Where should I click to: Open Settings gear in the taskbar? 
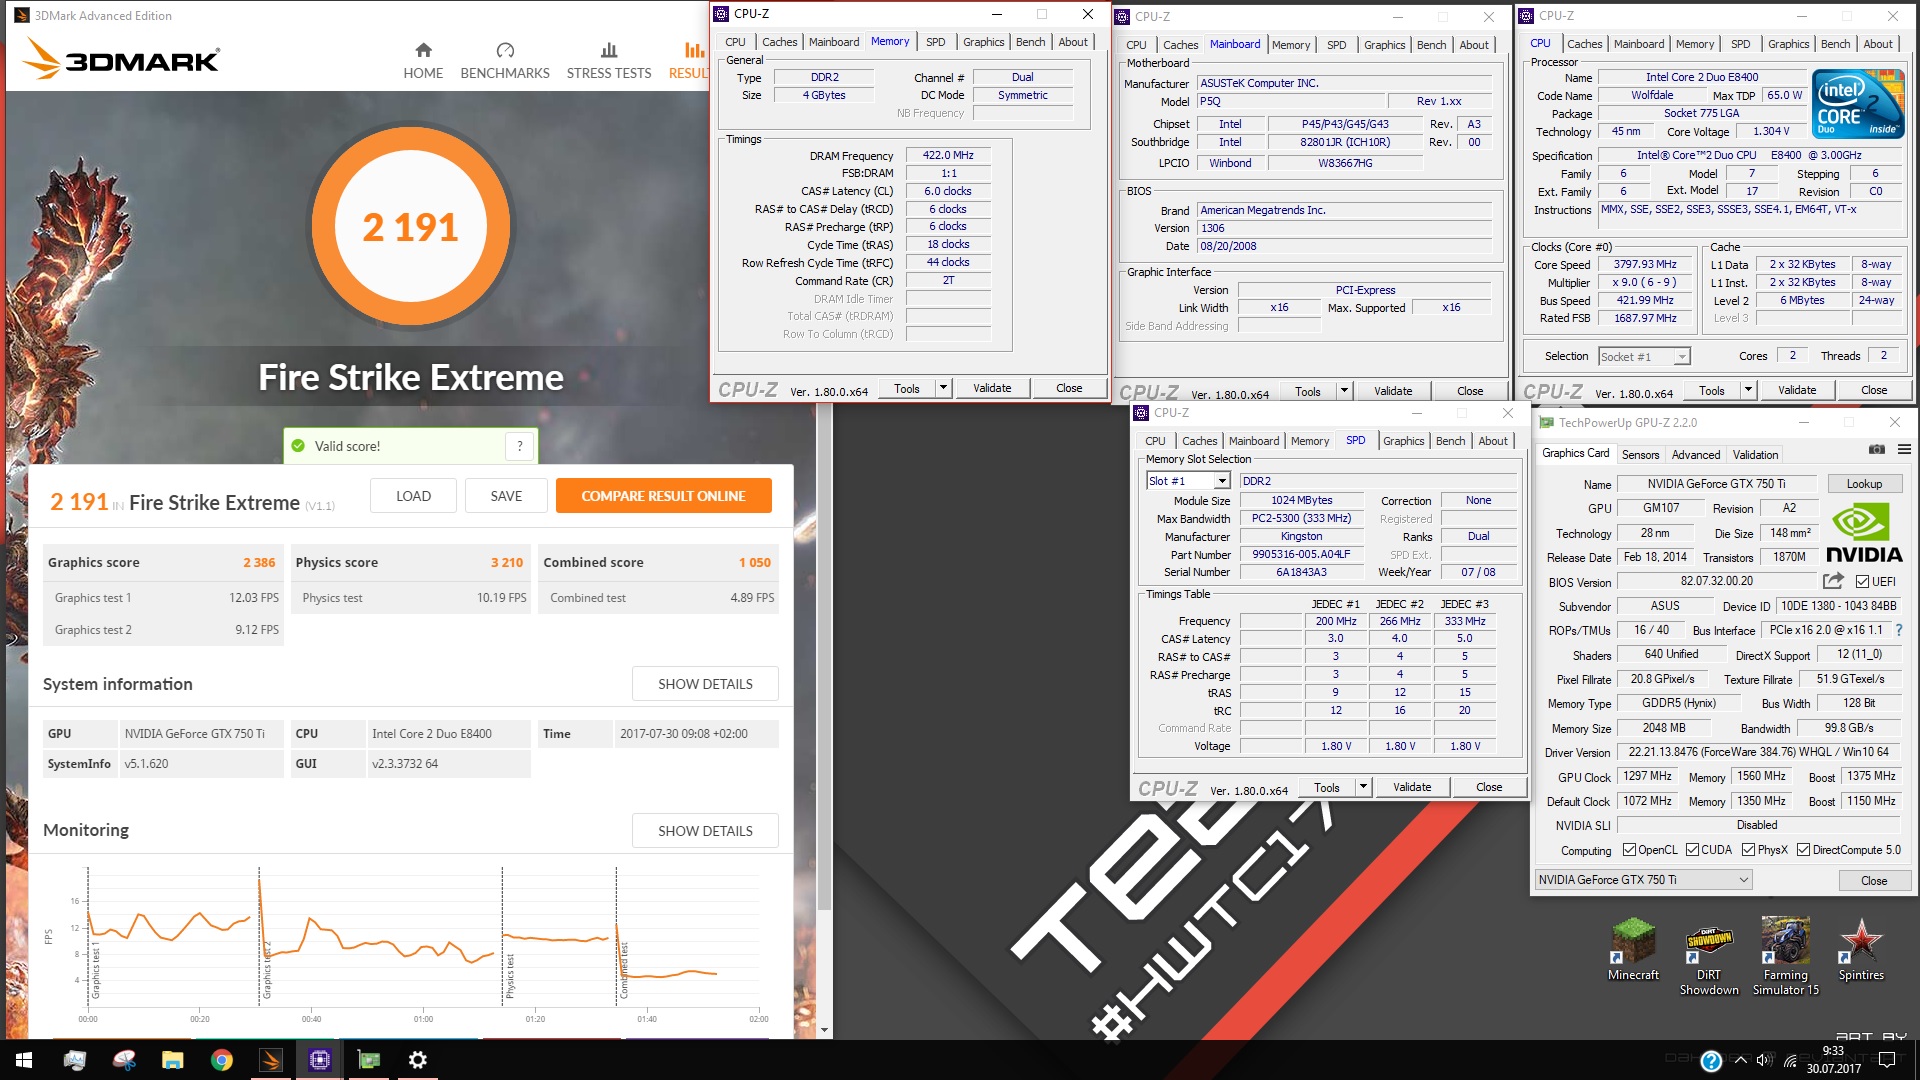417,1060
